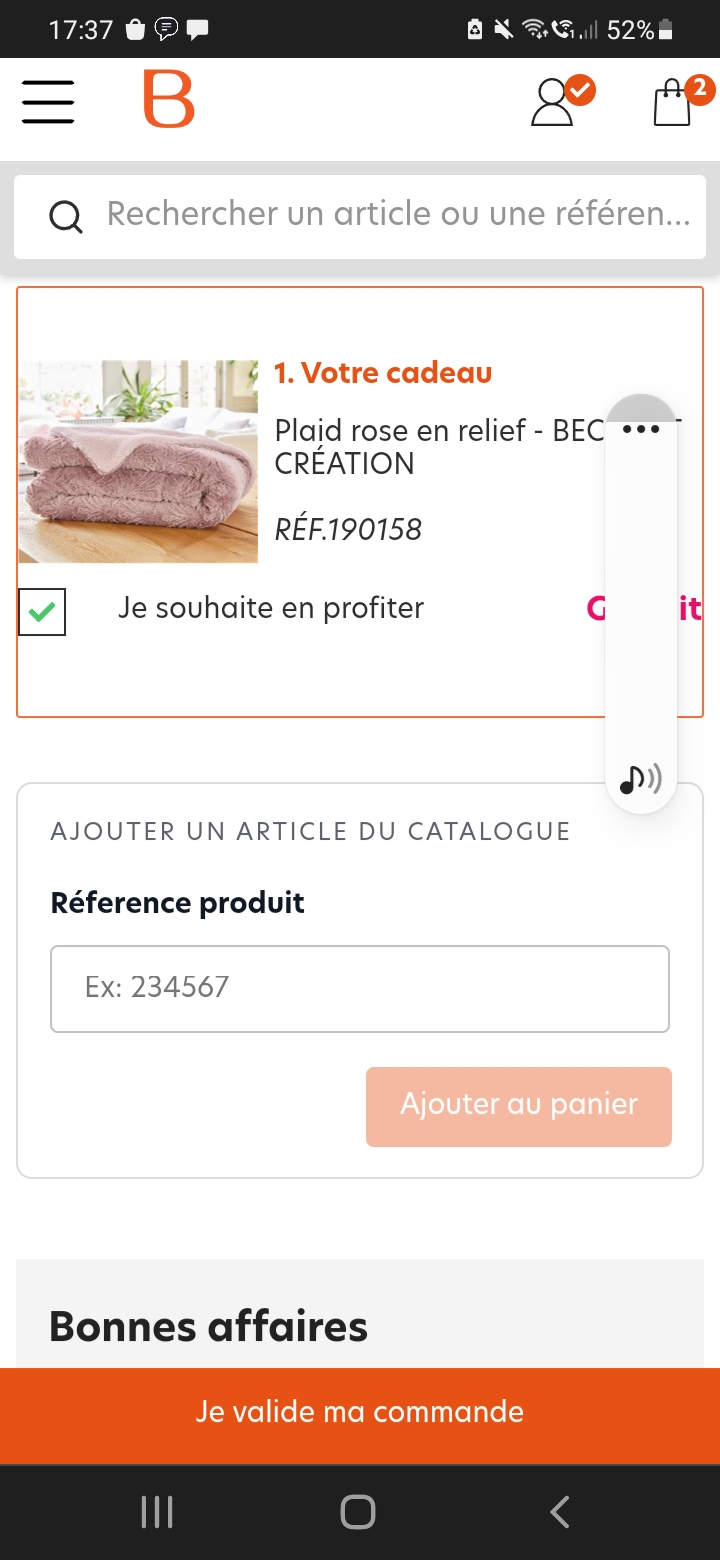Open Android recent apps button
This screenshot has height=1560, width=720.
coord(157,1512)
